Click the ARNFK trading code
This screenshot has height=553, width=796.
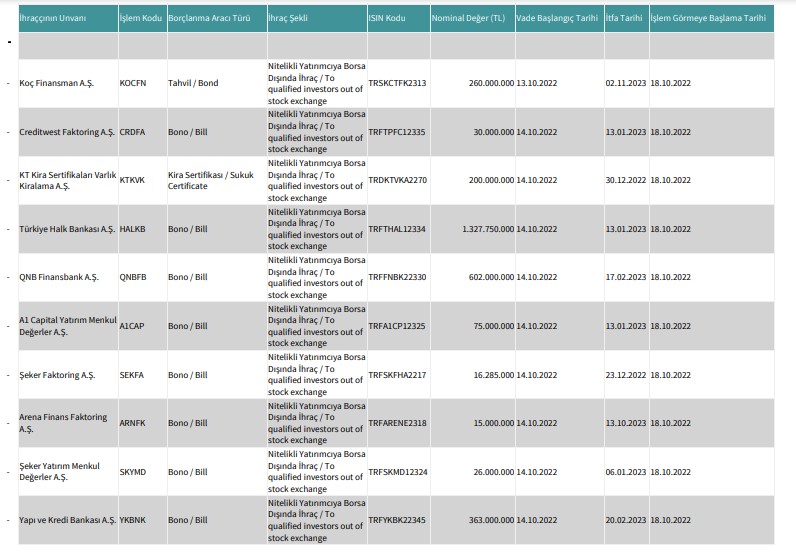point(132,423)
